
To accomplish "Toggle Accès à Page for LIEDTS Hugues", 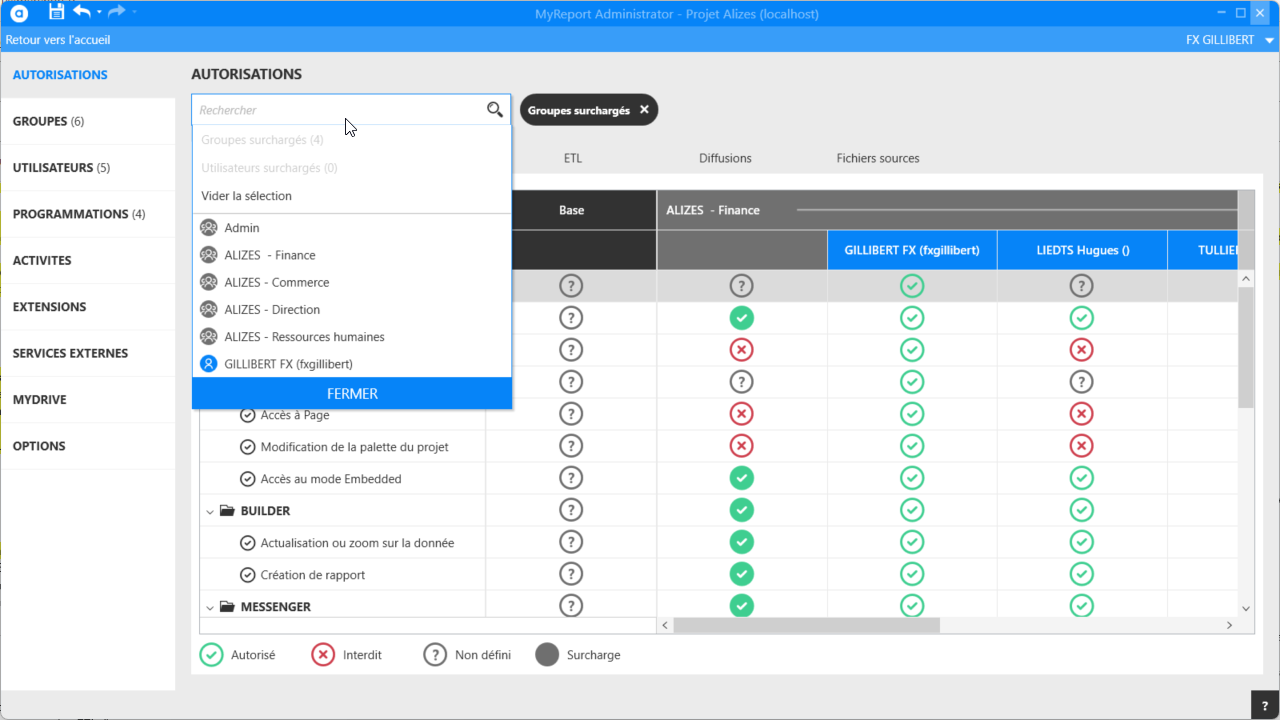I will (1081, 415).
